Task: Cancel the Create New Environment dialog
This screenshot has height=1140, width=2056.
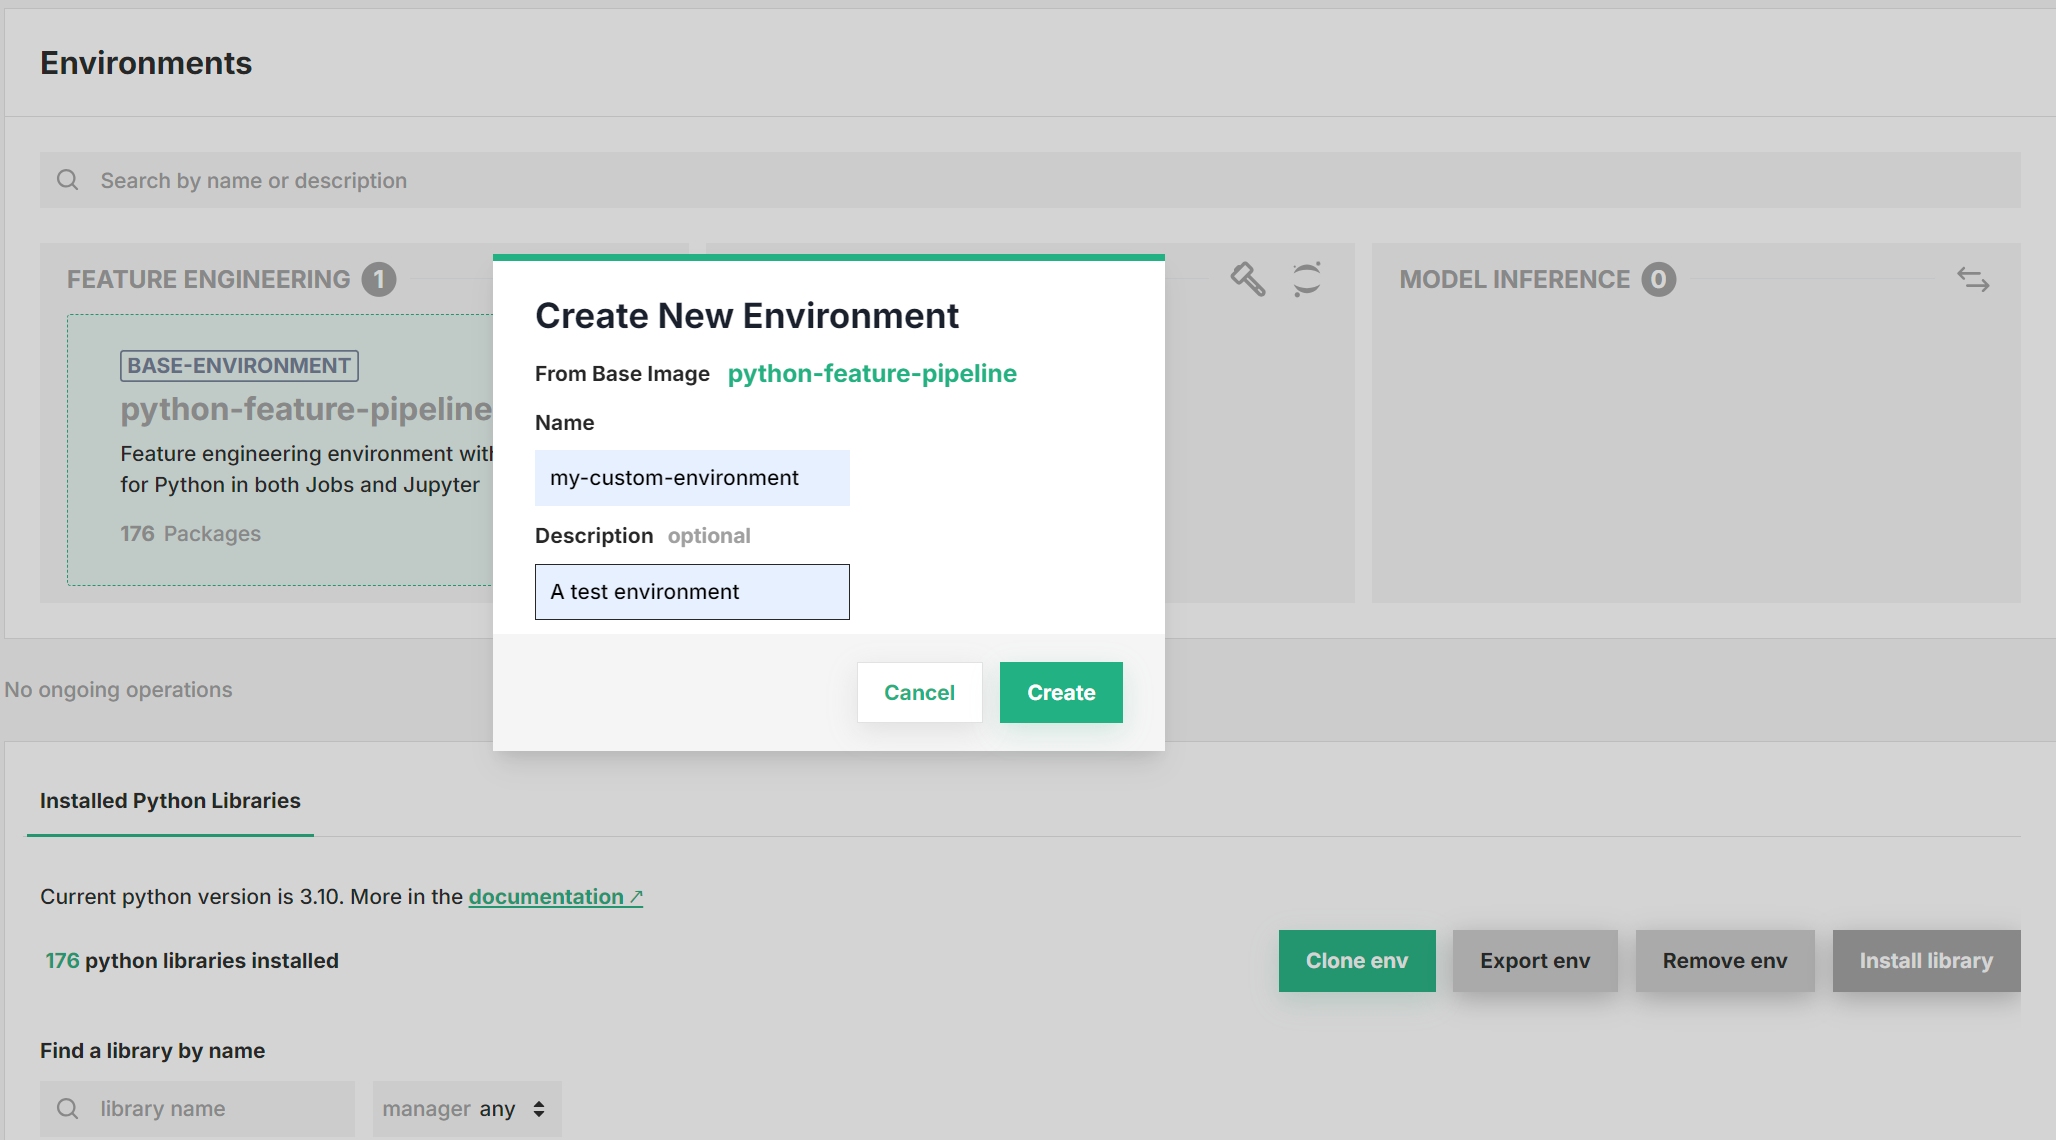Action: 918,692
